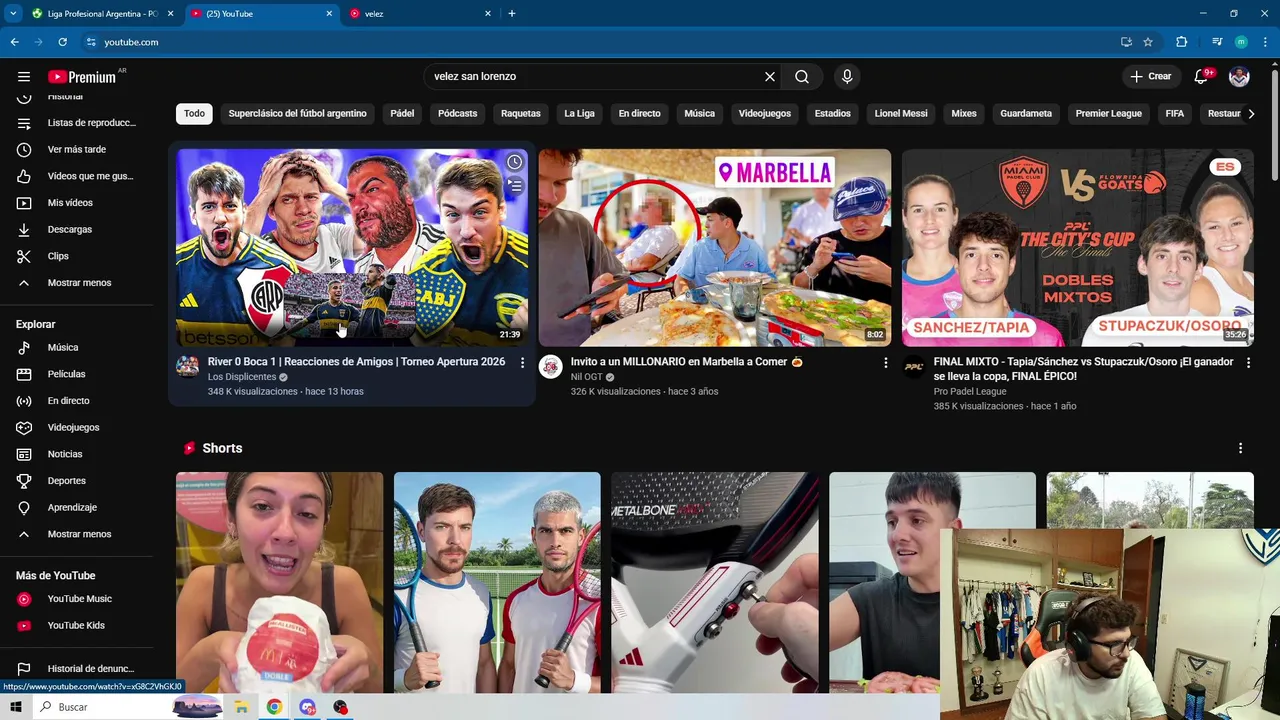Open YouTube Music in the sidebar
Viewport: 1280px width, 720px height.
(76, 599)
